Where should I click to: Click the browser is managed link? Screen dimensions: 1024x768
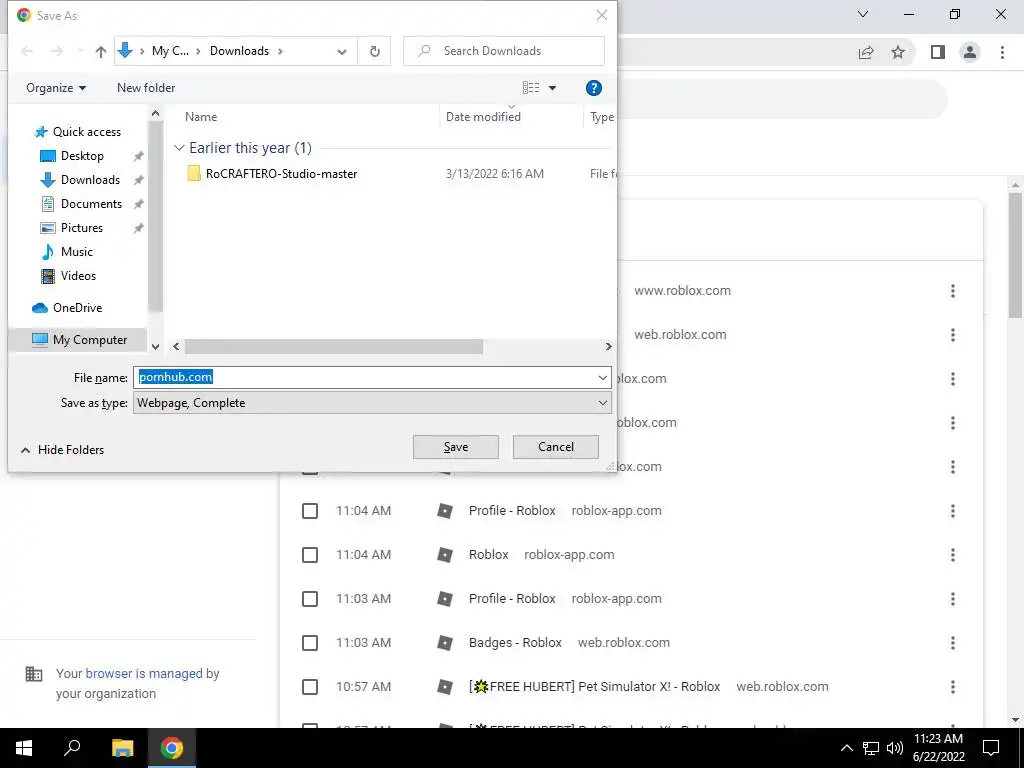tap(144, 673)
